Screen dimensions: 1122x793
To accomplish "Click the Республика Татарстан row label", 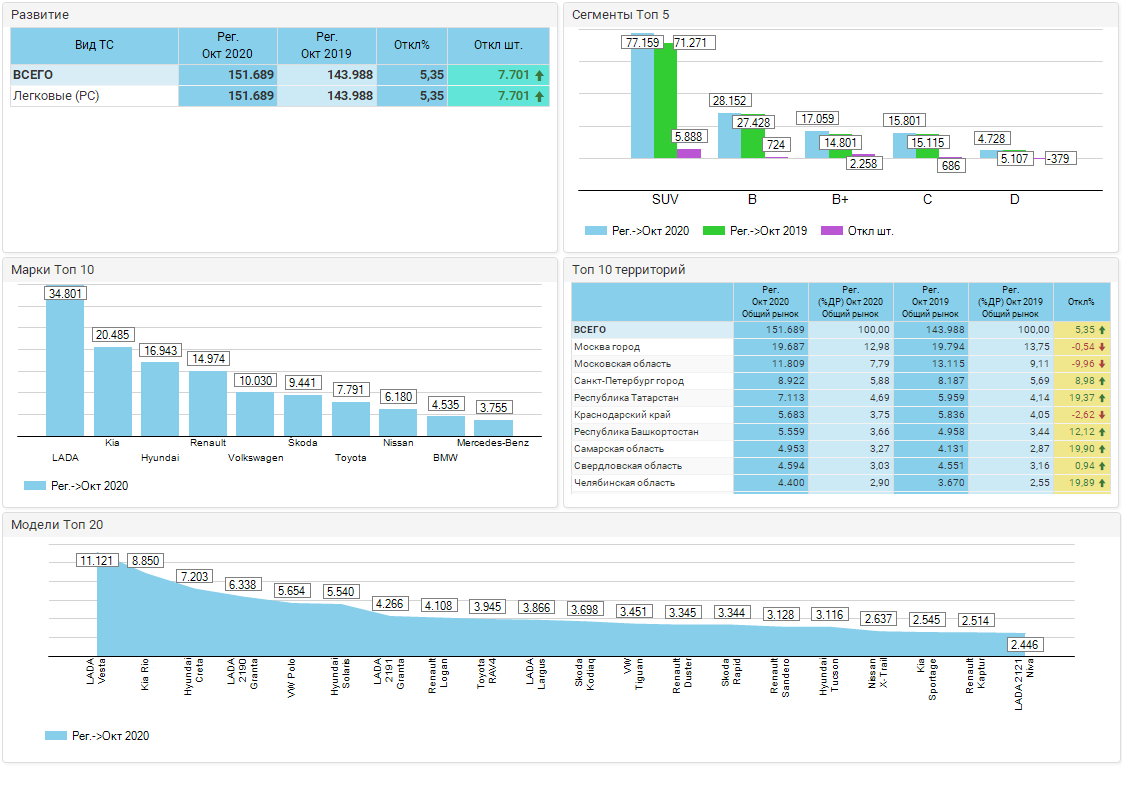I will (626, 398).
